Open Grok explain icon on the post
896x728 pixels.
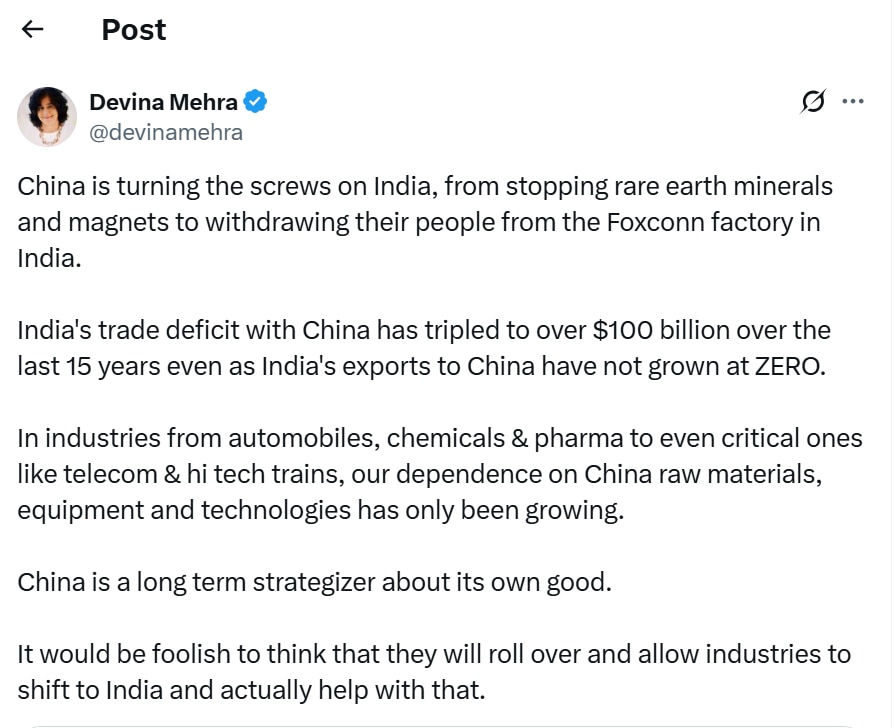pyautogui.click(x=813, y=102)
